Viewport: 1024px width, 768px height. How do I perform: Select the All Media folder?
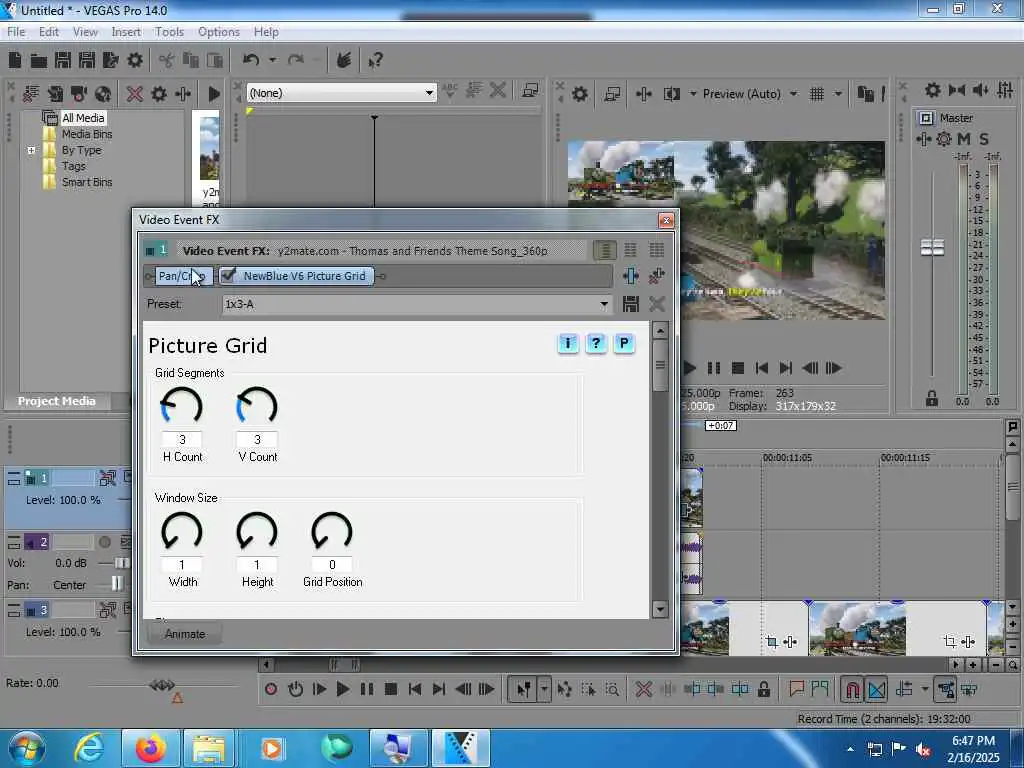click(x=83, y=118)
